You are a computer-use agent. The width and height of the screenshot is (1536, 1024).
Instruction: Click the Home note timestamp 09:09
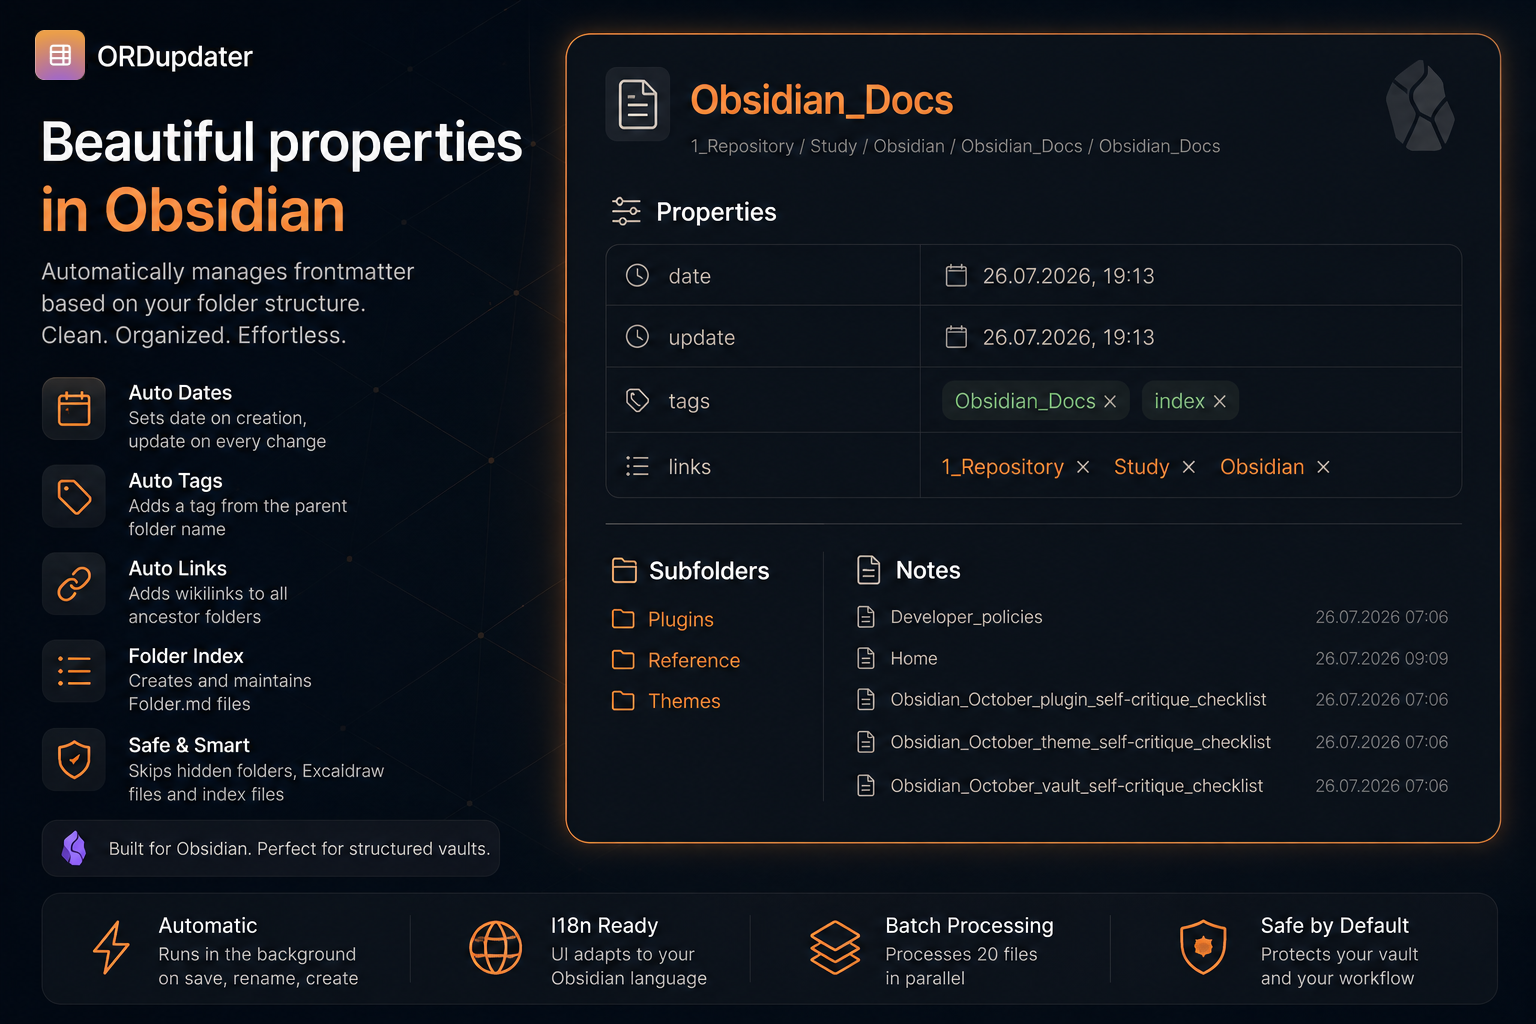tap(1381, 658)
